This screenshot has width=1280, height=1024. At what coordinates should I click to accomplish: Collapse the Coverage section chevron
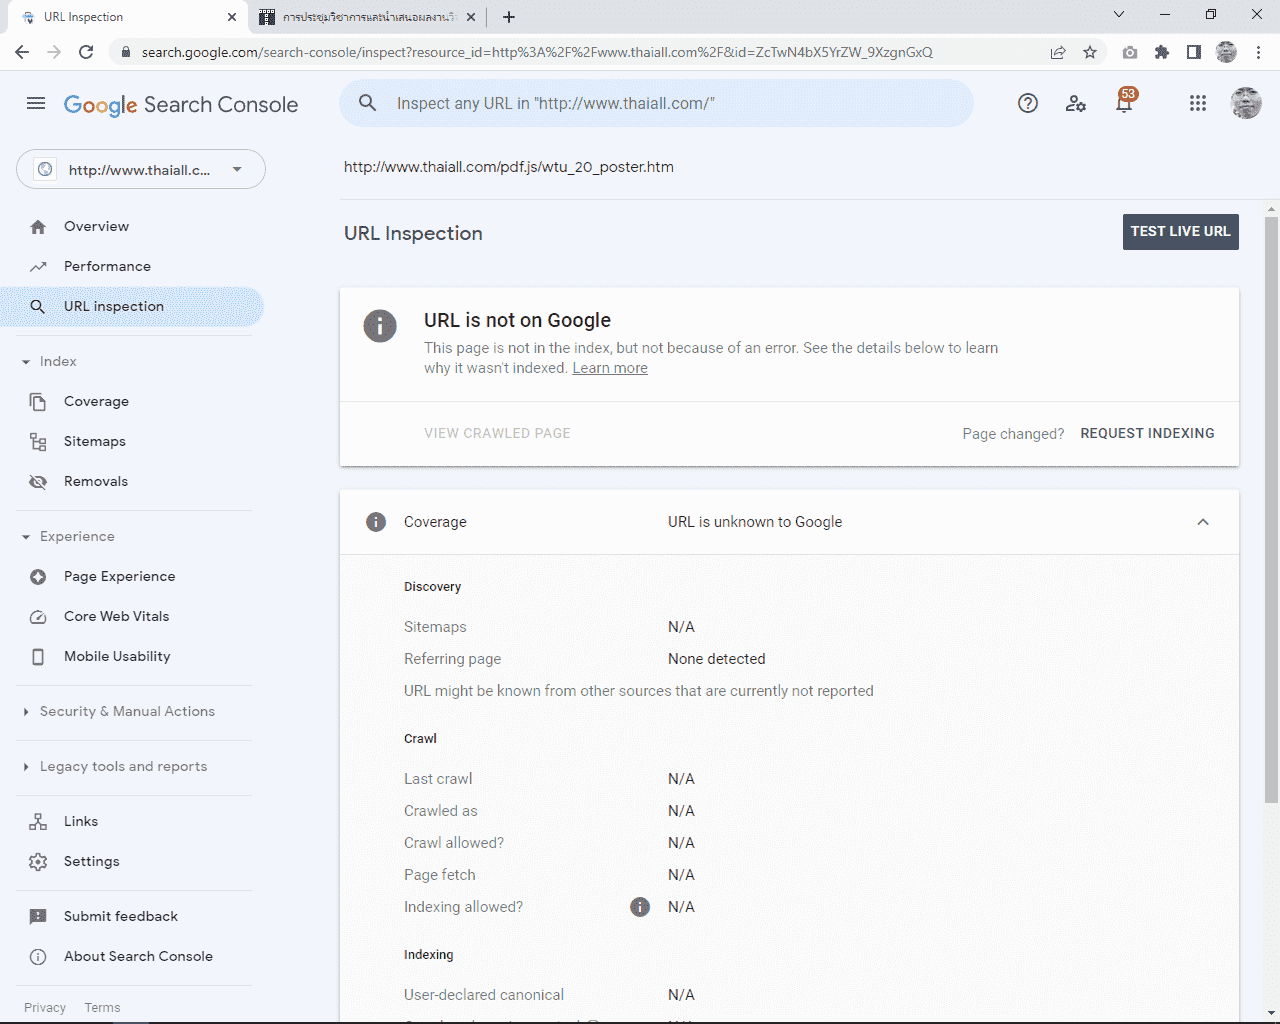point(1203,522)
